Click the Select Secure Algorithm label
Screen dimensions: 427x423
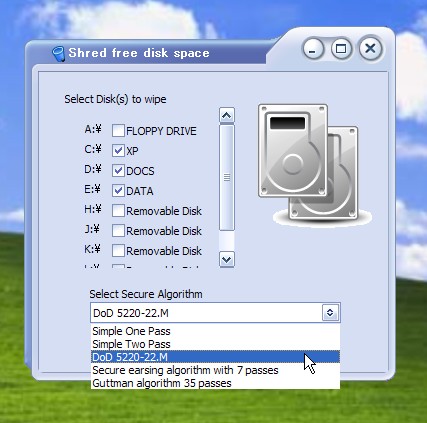click(x=146, y=294)
